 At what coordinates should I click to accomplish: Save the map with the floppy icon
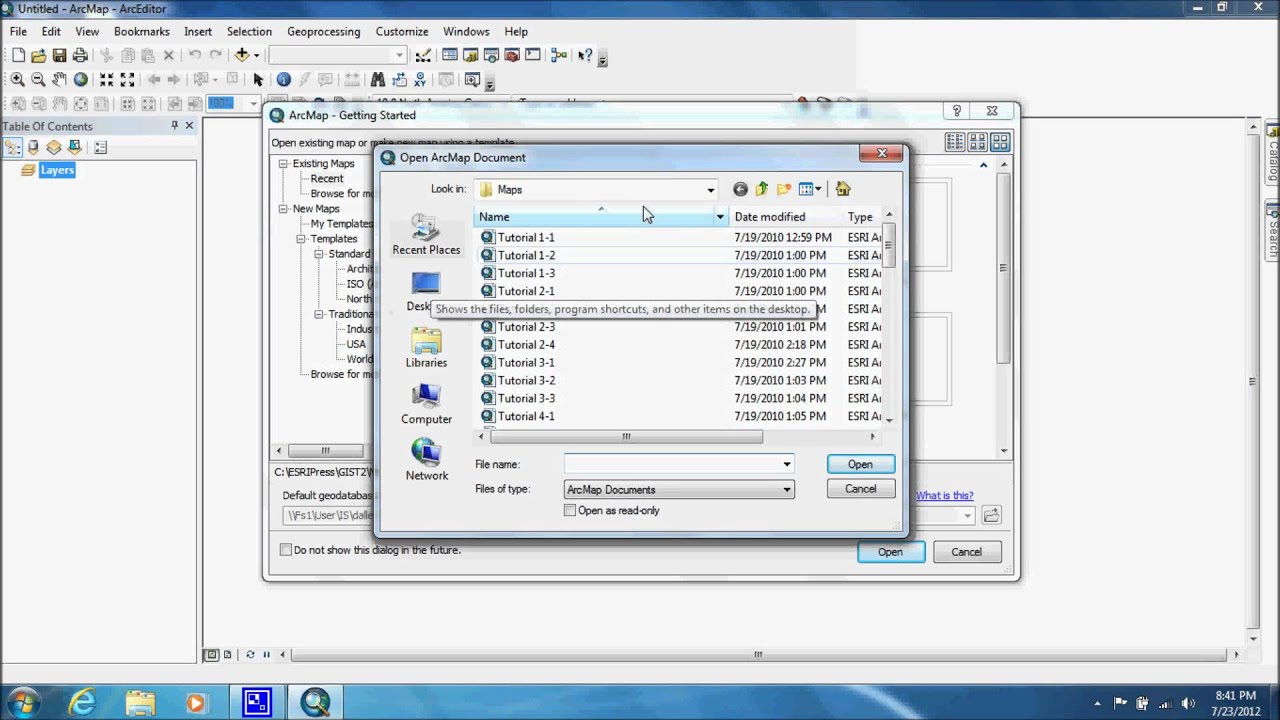[59, 55]
